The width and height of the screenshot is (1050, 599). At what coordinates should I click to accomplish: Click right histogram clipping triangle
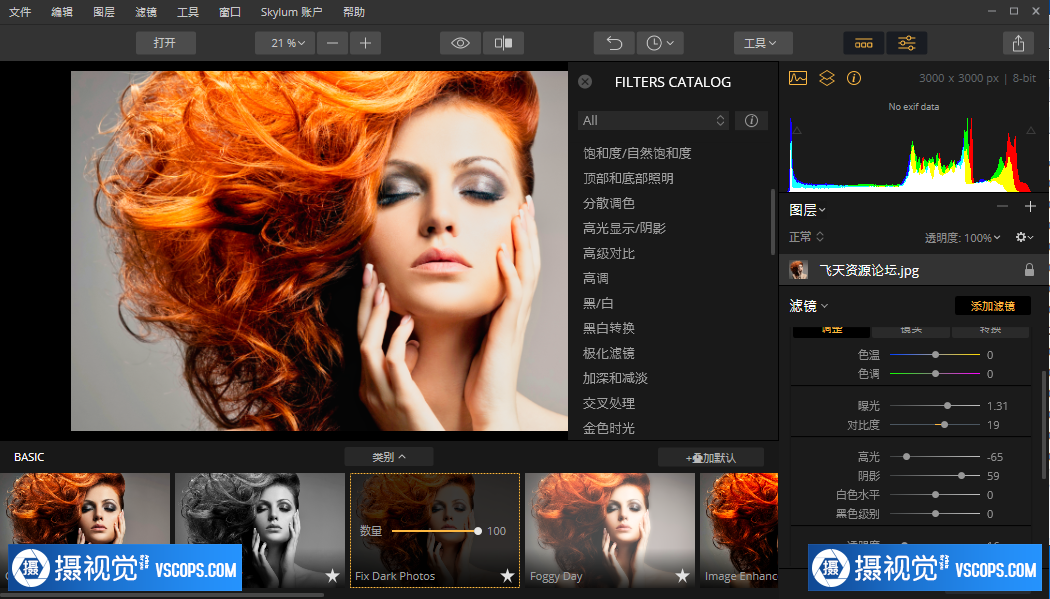click(x=1031, y=131)
